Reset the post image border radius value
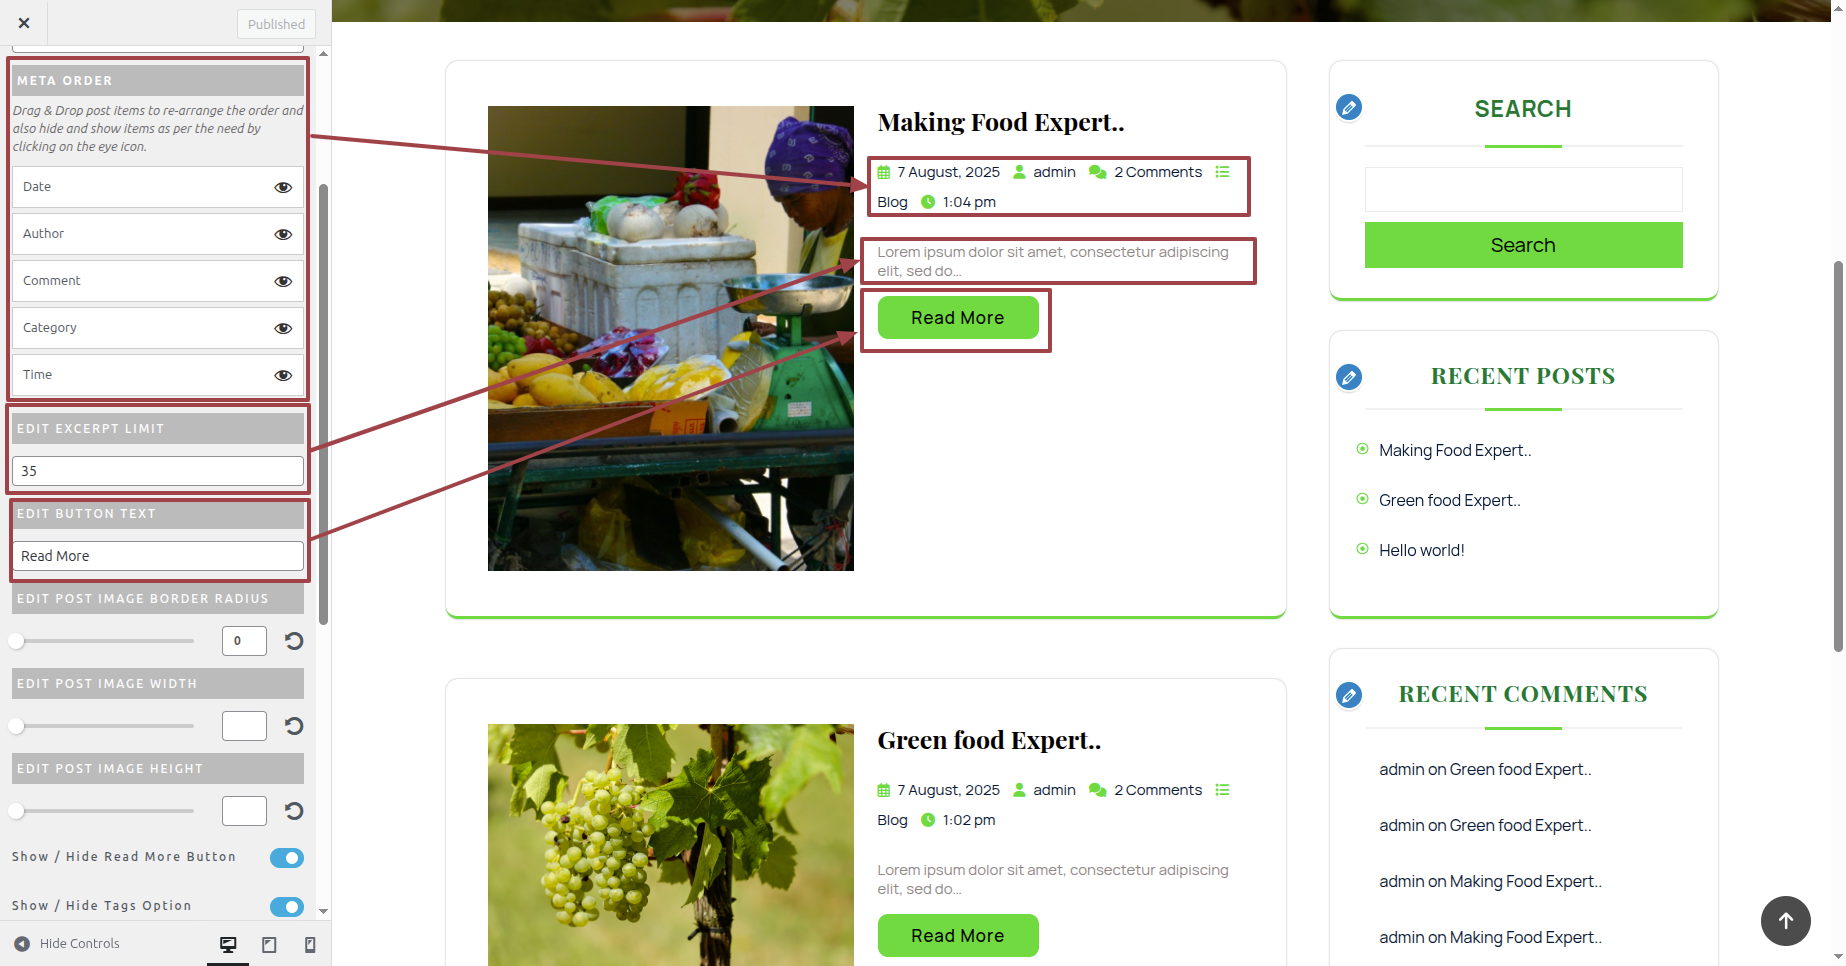Viewport: 1846px width, 966px height. pyautogui.click(x=294, y=641)
